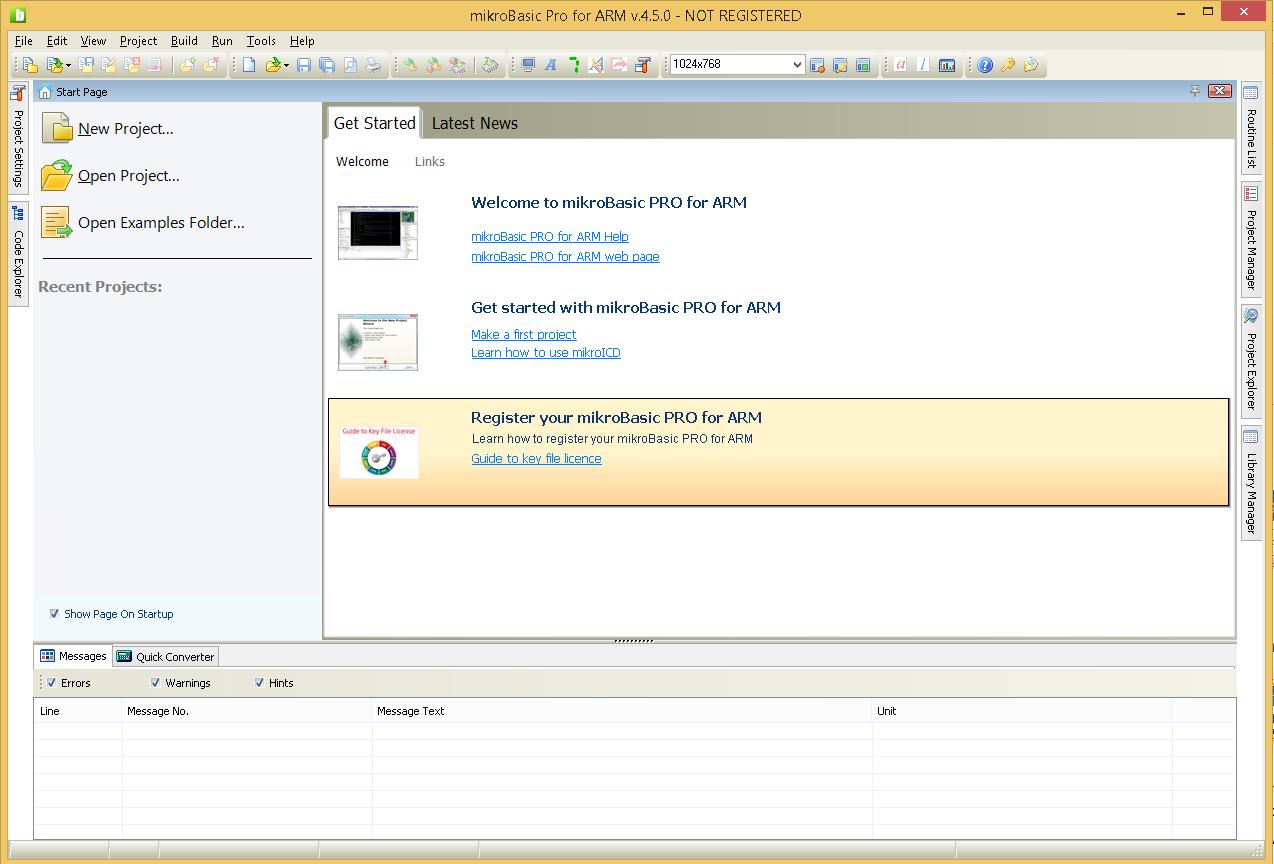Open the Project Explorer side panel
Viewport: 1274px width, 864px height.
pos(1251,359)
